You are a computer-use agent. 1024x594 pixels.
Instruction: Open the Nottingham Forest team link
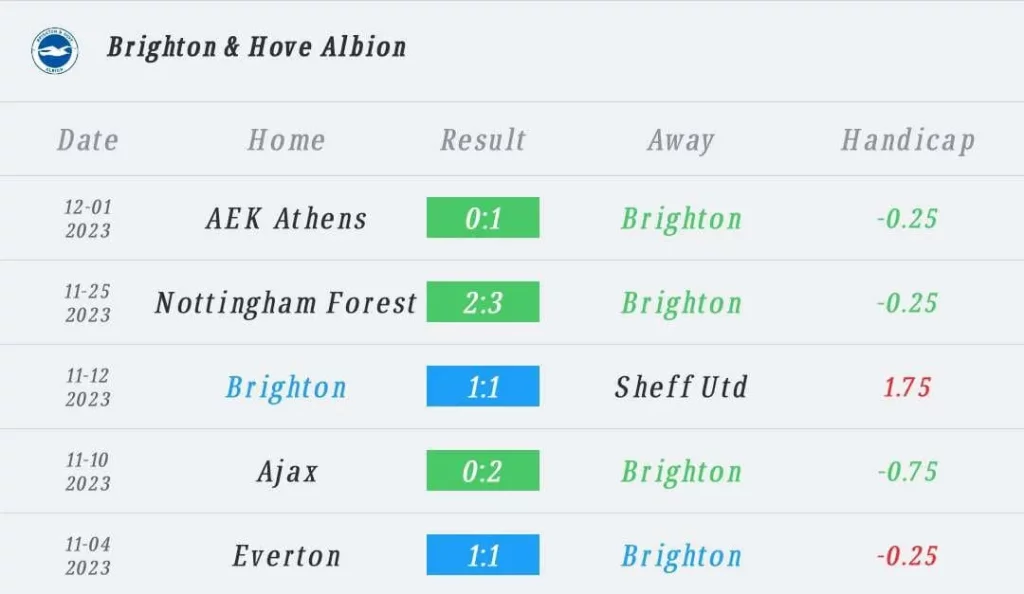click(286, 303)
